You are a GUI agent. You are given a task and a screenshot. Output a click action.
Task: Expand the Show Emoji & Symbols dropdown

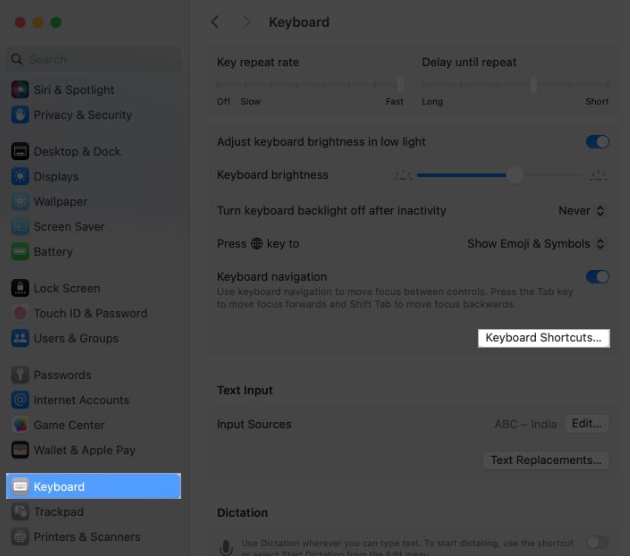537,244
